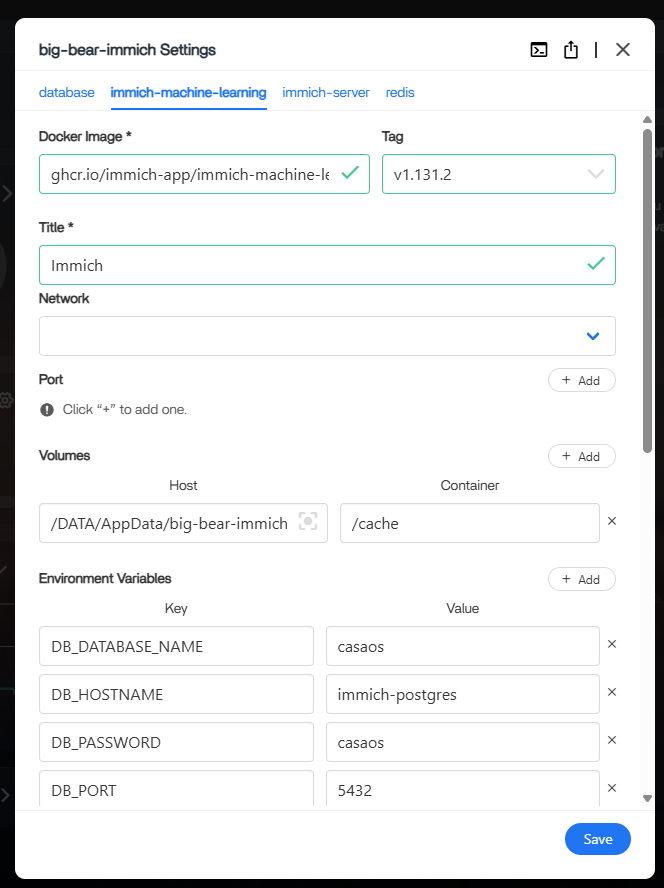Click the export/share icon in header
The height and width of the screenshot is (888, 664).
[x=571, y=50]
